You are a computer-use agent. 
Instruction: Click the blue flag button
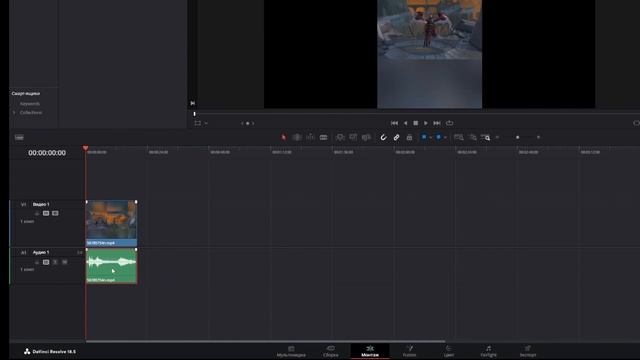(x=424, y=137)
